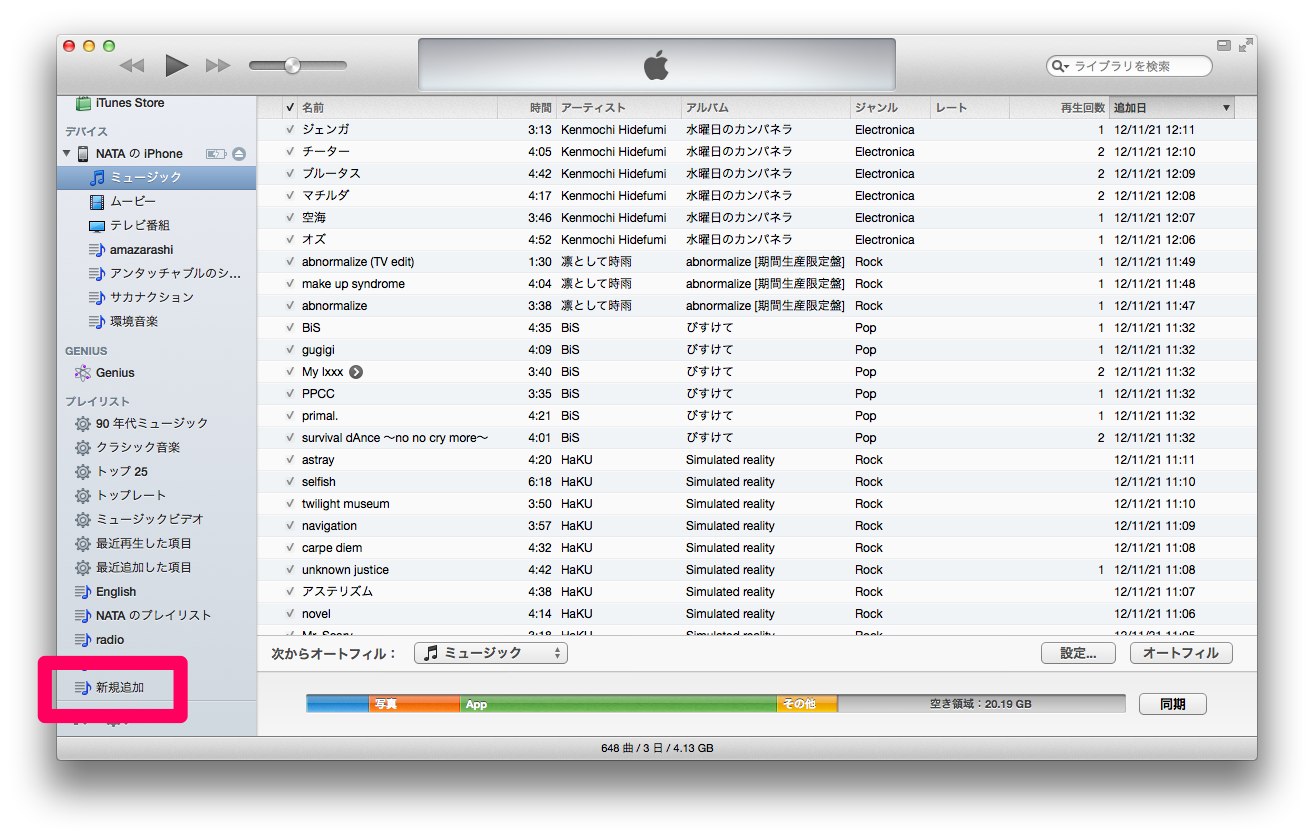The height and width of the screenshot is (839, 1314).
Task: Open トップ 25 smart playlist gear icon
Action: tap(83, 472)
